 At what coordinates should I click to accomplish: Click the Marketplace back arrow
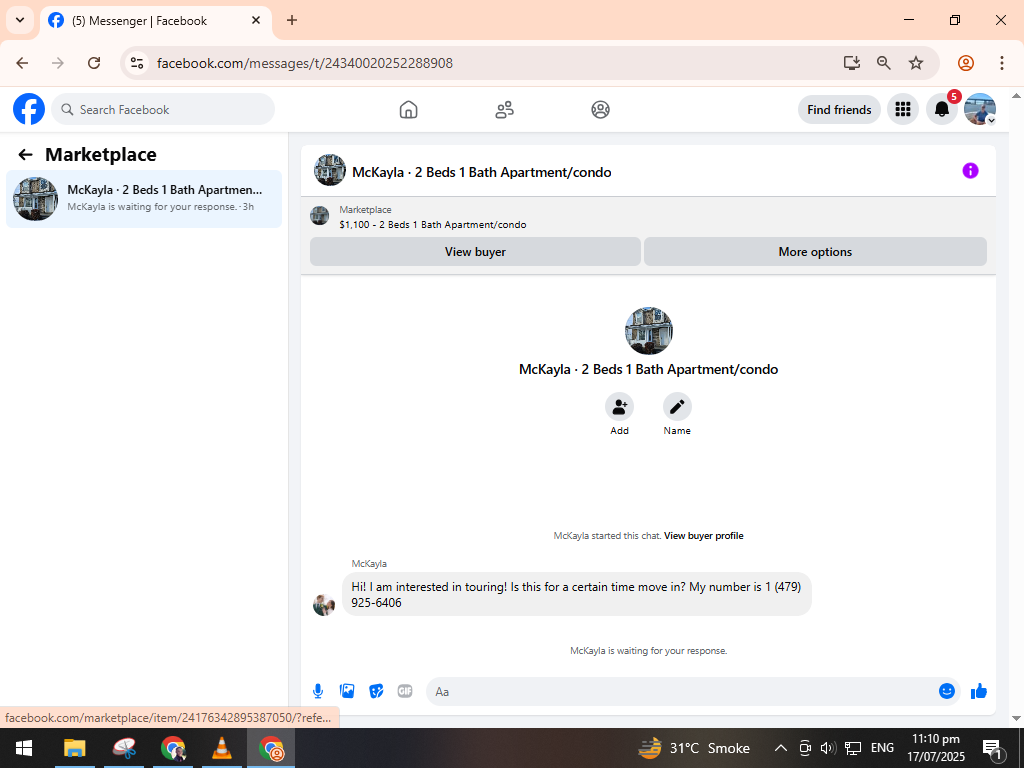click(25, 155)
